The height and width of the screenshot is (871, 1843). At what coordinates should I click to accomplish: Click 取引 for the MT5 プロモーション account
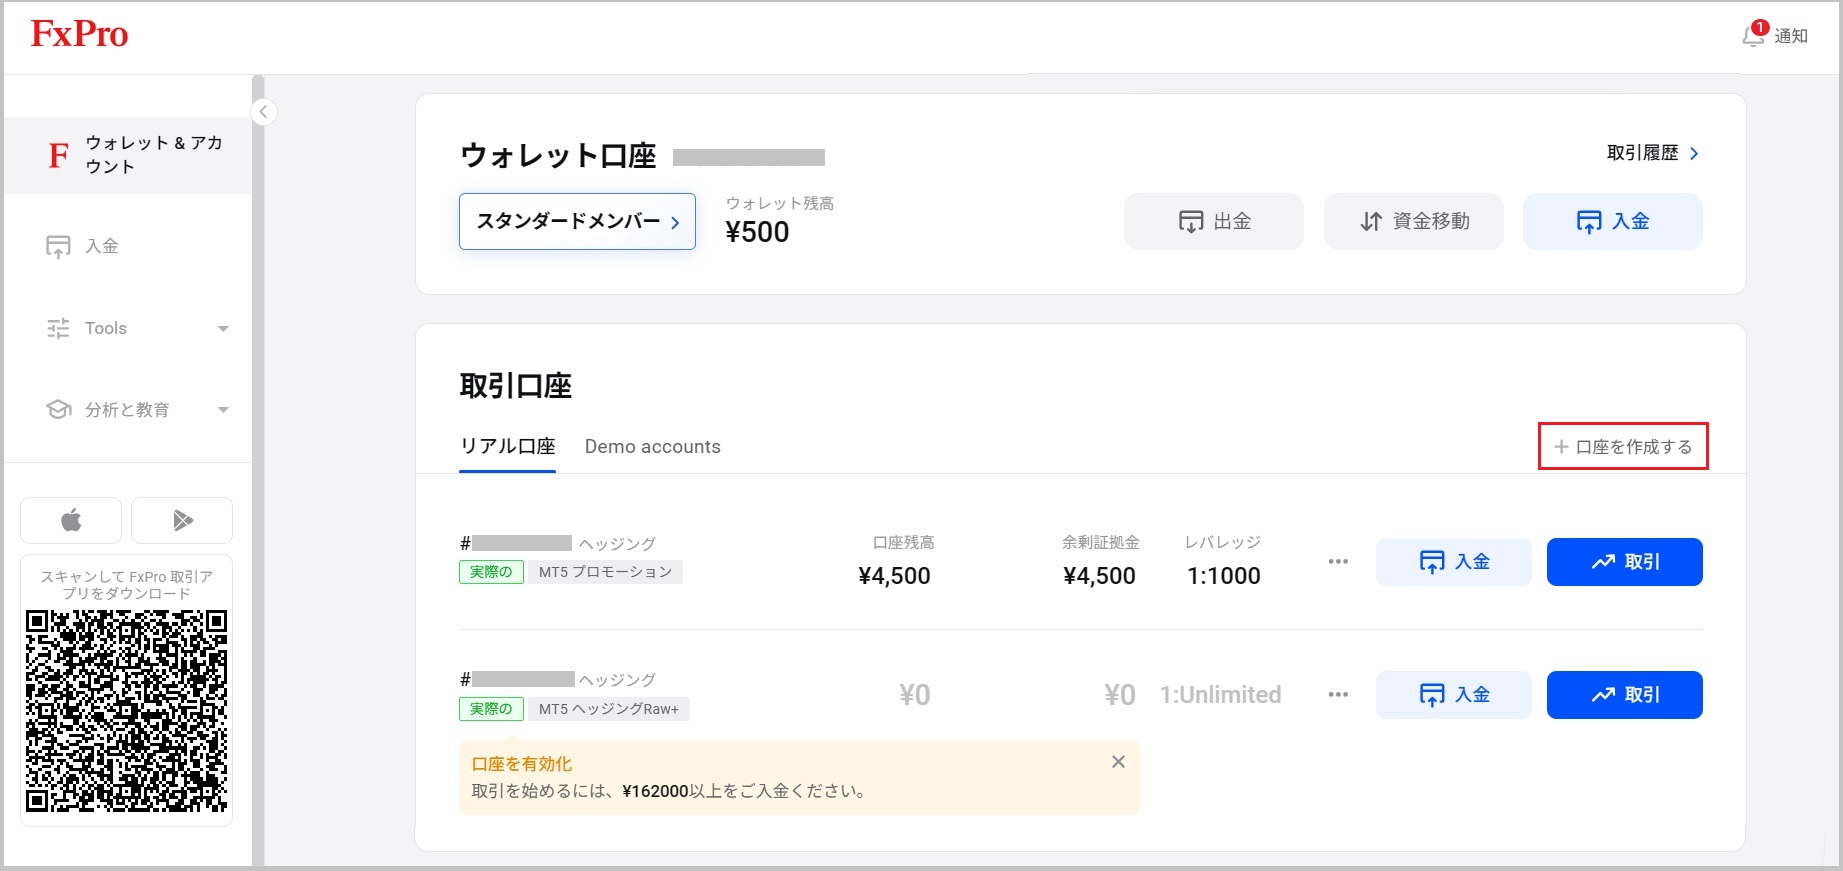(x=1624, y=562)
